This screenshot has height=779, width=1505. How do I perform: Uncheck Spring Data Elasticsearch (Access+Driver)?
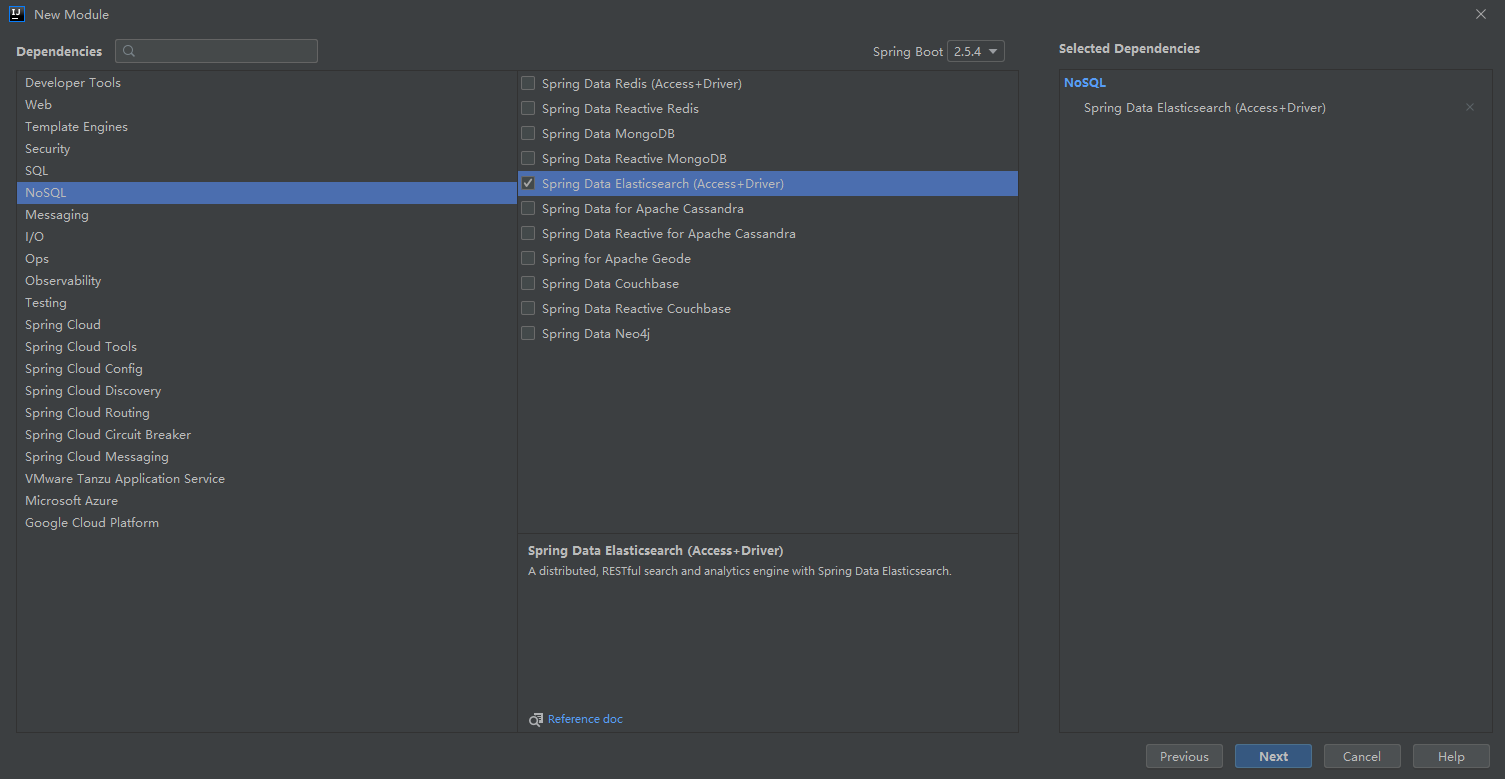coord(528,183)
